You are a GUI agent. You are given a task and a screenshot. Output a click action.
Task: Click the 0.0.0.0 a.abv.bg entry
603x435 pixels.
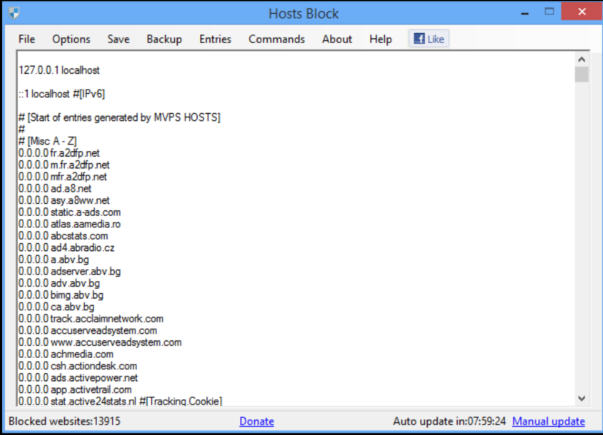54,260
